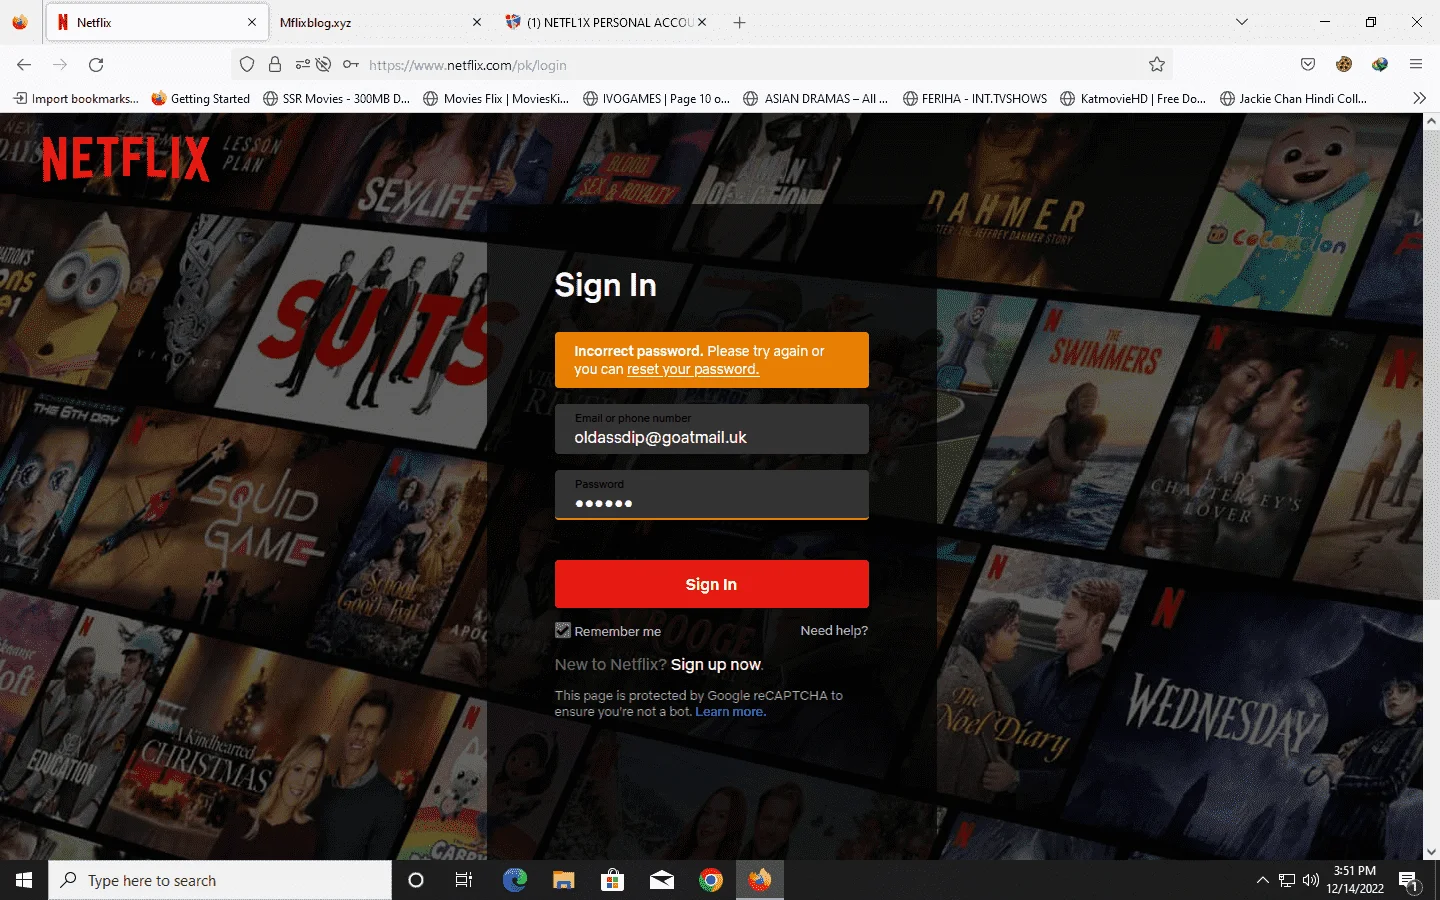1440x900 pixels.
Task: Focus the Password field
Action: 712,495
